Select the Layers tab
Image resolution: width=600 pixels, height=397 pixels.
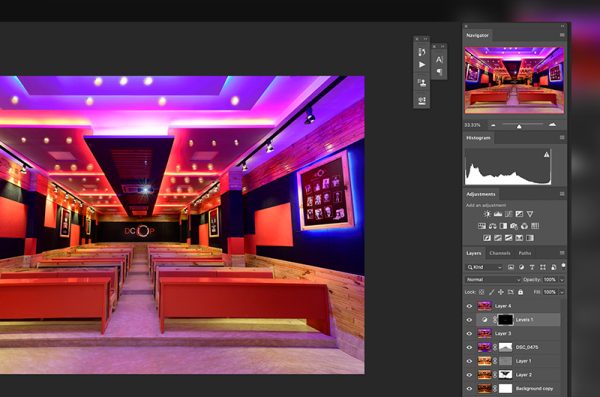pos(474,253)
